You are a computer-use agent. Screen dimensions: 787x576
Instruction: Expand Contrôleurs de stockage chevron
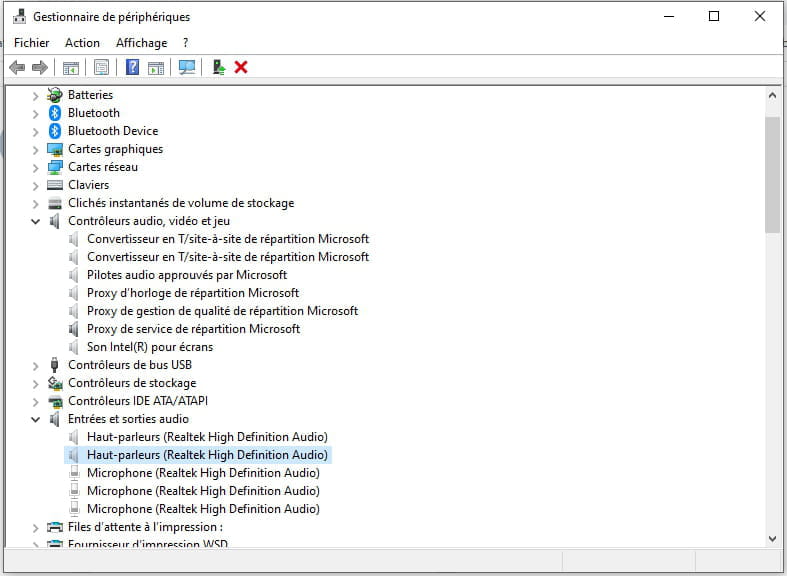click(x=35, y=384)
